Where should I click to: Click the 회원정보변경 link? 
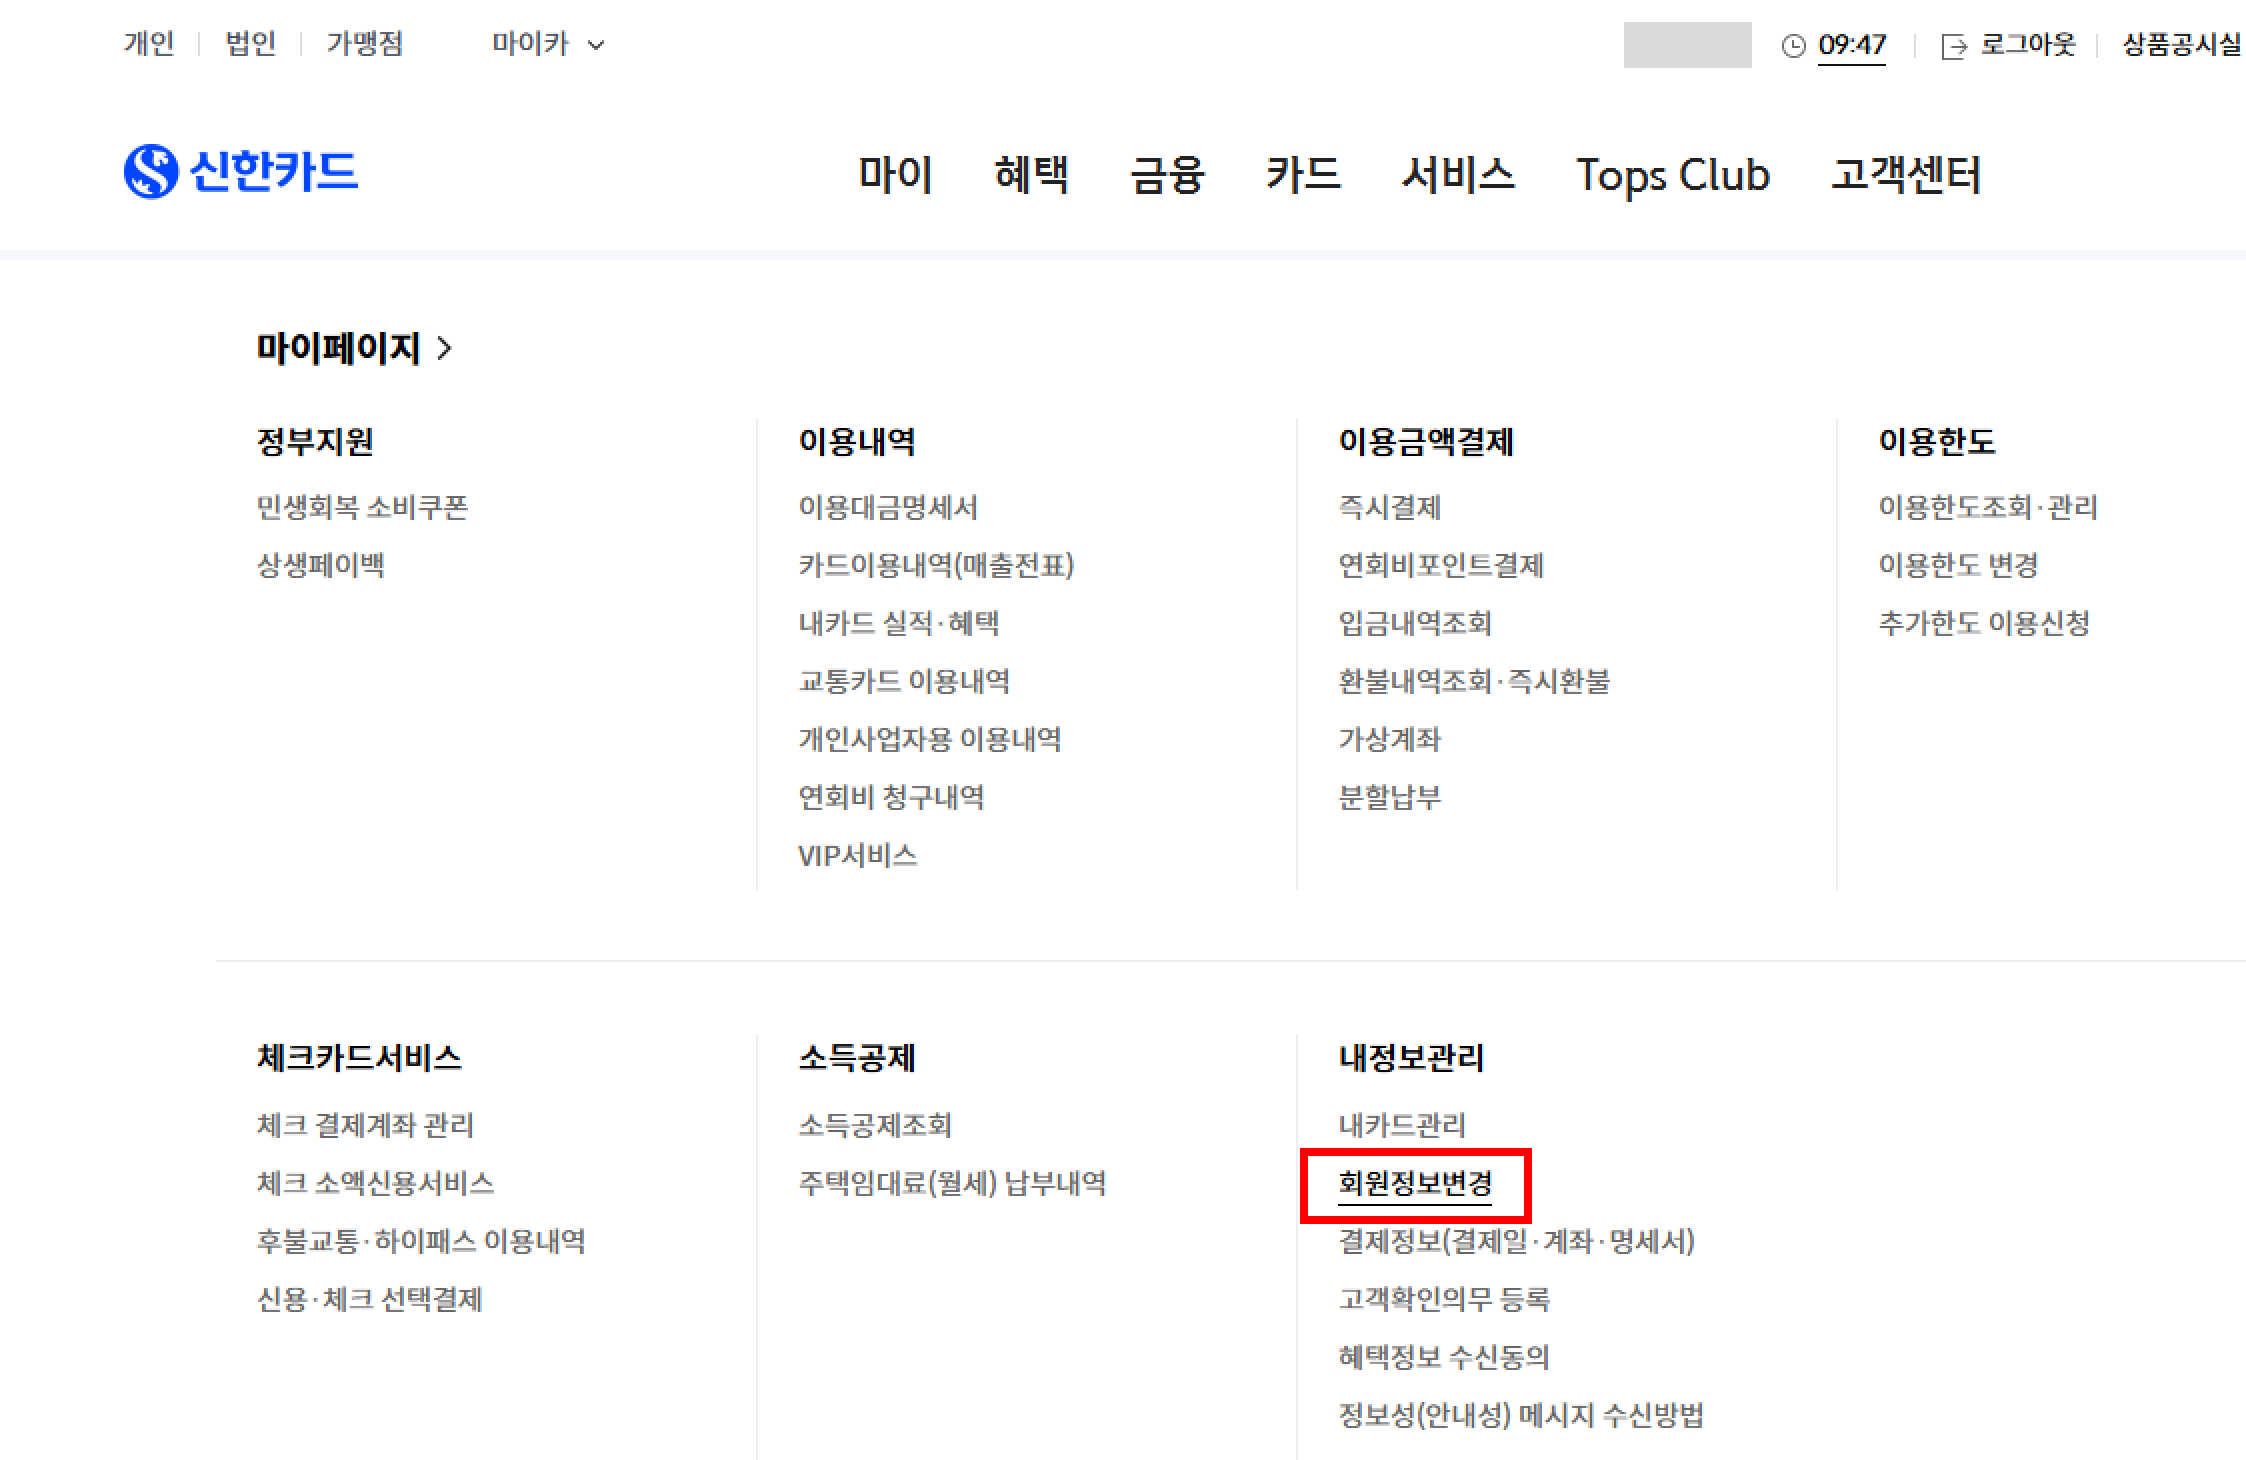tap(1415, 1184)
